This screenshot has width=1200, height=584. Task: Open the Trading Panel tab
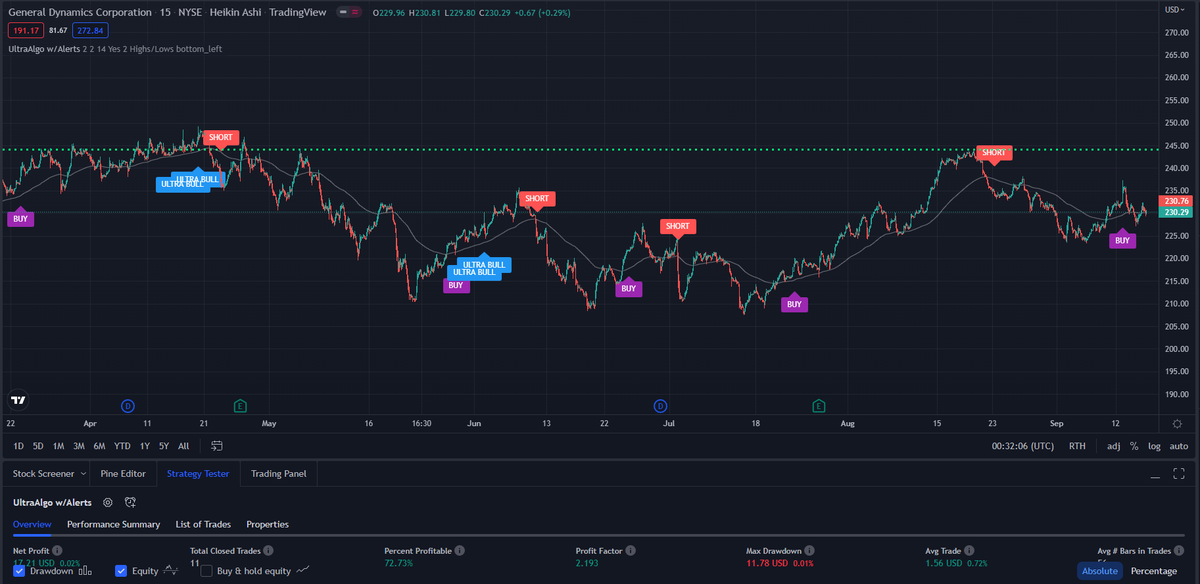pos(279,473)
